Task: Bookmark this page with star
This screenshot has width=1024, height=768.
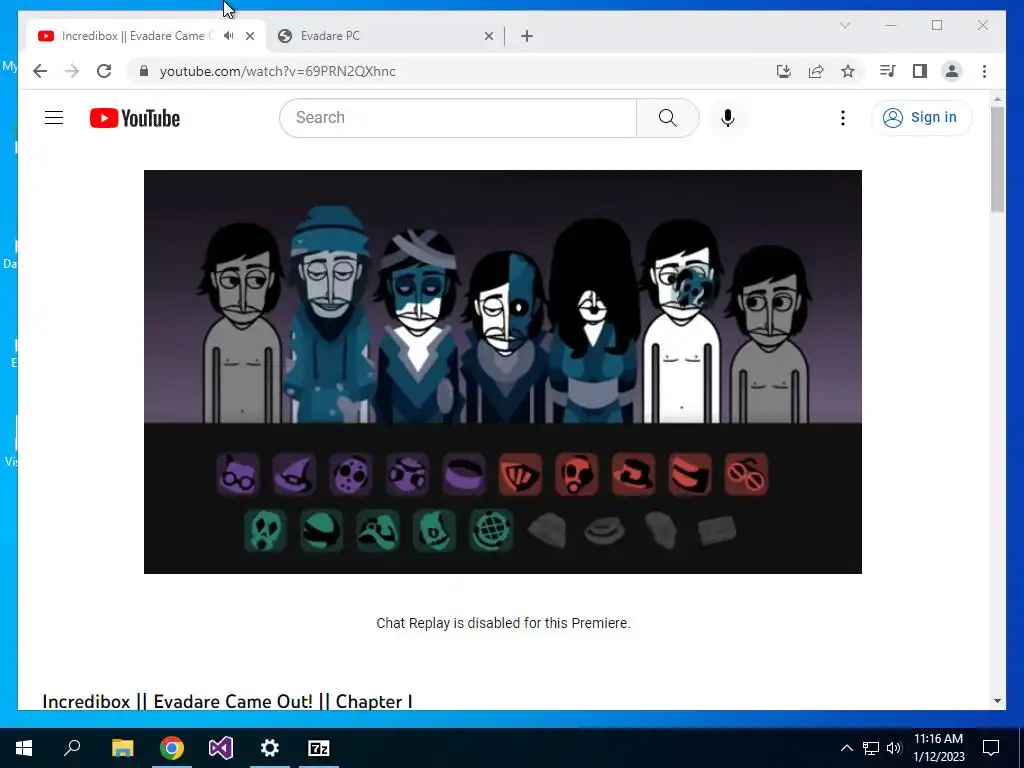Action: 848,71
